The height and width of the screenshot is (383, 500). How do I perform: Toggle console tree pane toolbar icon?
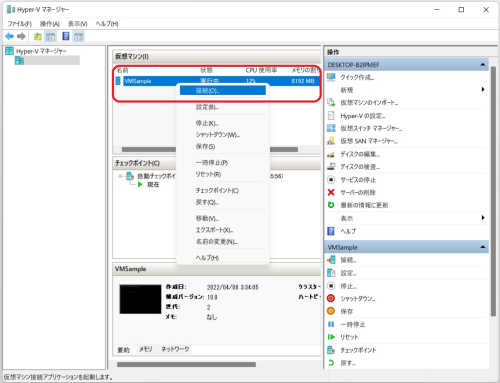(x=51, y=36)
